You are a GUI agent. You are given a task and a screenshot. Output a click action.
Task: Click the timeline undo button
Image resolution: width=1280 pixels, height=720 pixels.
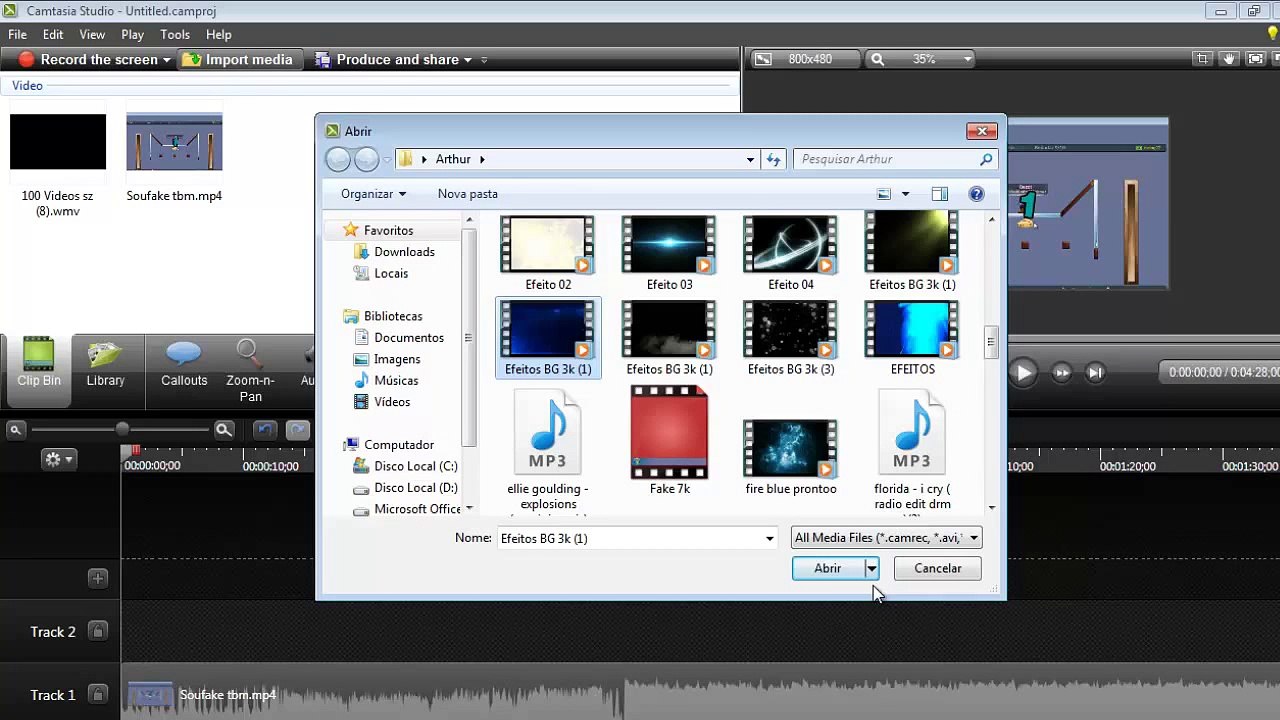(x=264, y=430)
